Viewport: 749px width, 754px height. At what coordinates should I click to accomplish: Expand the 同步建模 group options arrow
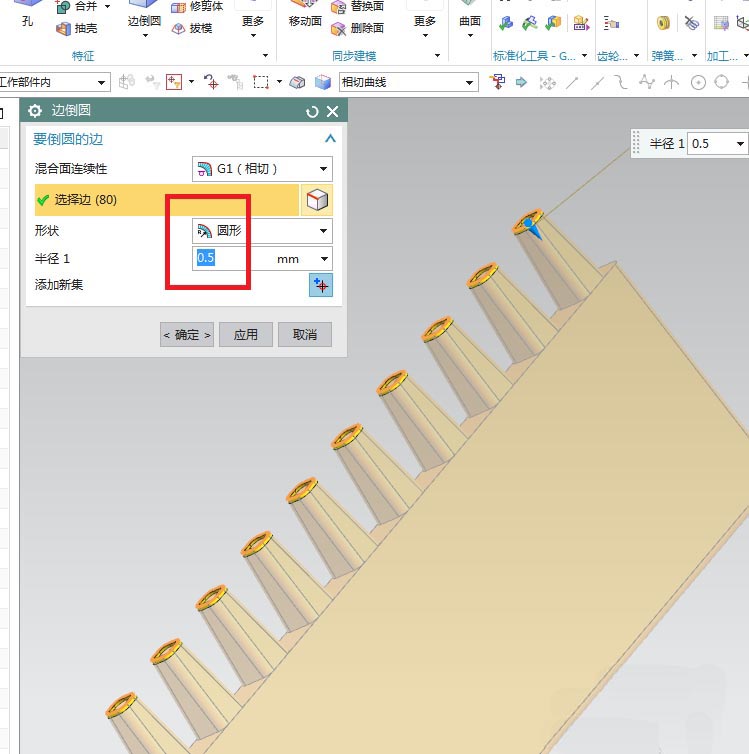pyautogui.click(x=437, y=56)
